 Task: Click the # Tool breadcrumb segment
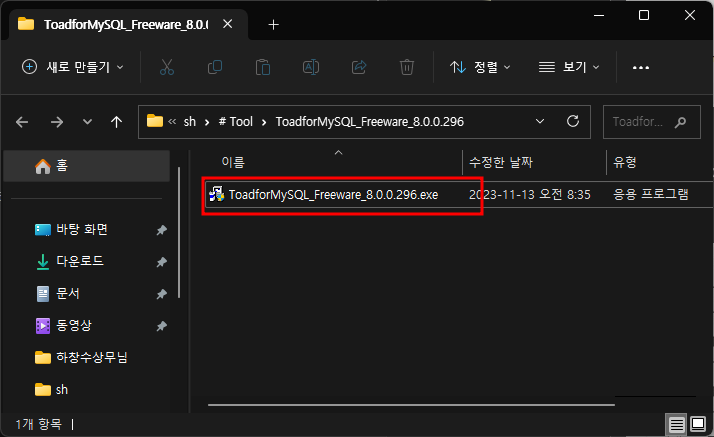tap(235, 122)
